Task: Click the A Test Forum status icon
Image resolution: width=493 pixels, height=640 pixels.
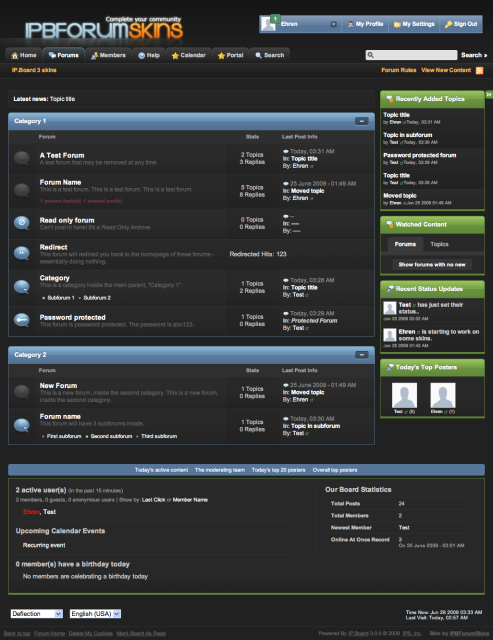Action: tap(22, 158)
